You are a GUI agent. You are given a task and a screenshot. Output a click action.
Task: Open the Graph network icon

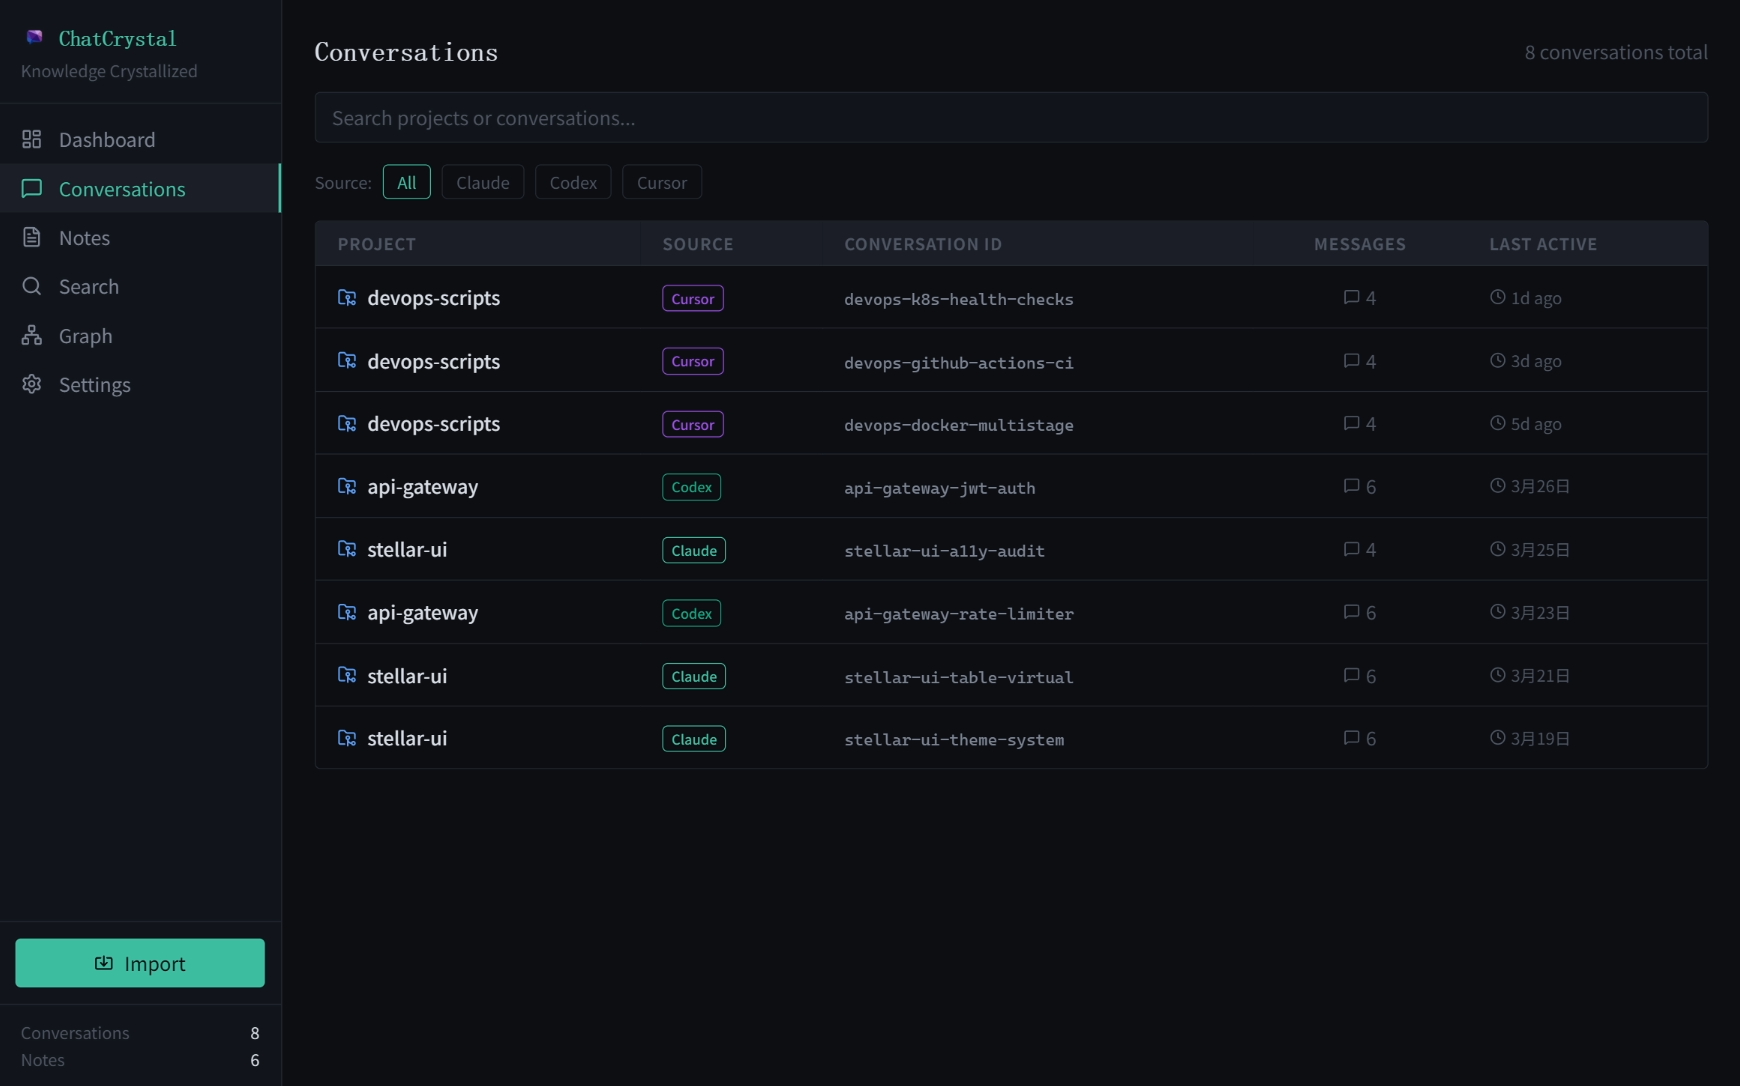(32, 335)
